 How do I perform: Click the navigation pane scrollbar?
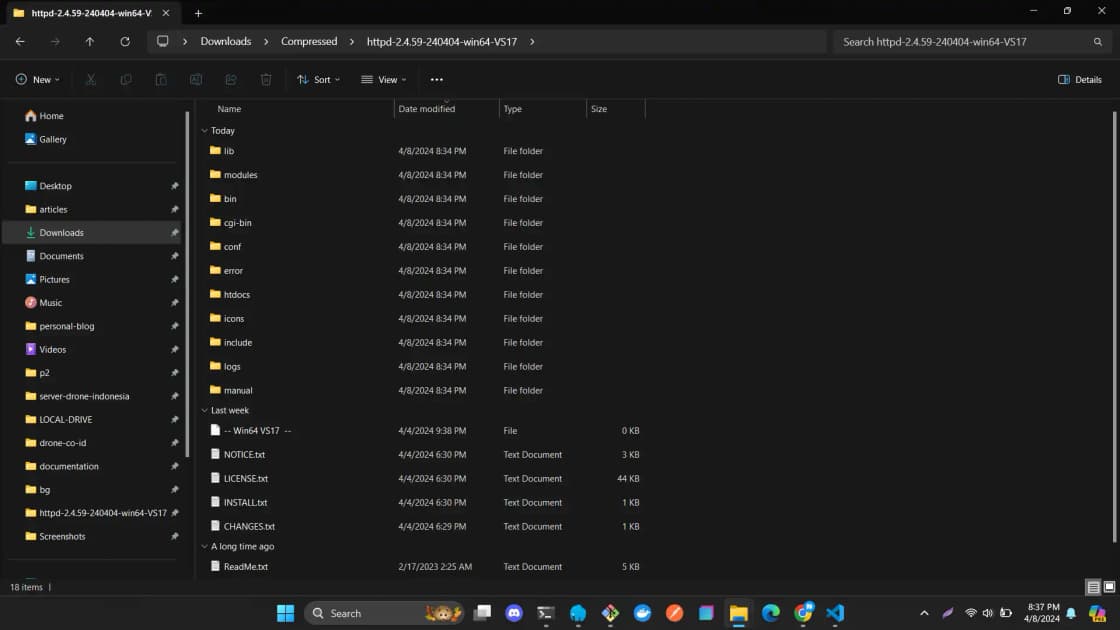pos(187,284)
